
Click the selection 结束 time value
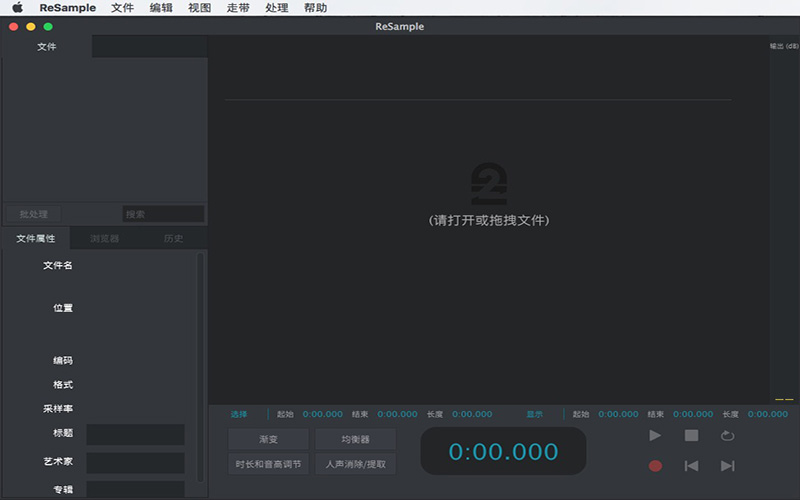click(397, 414)
